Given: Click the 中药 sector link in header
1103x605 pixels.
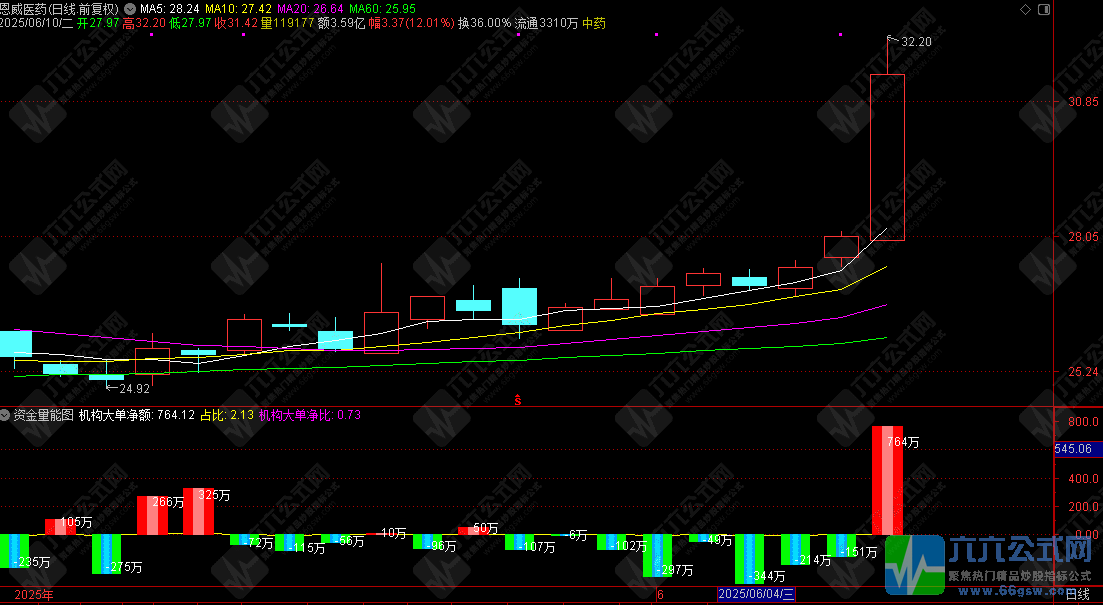Looking at the screenshot, I should point(593,22).
